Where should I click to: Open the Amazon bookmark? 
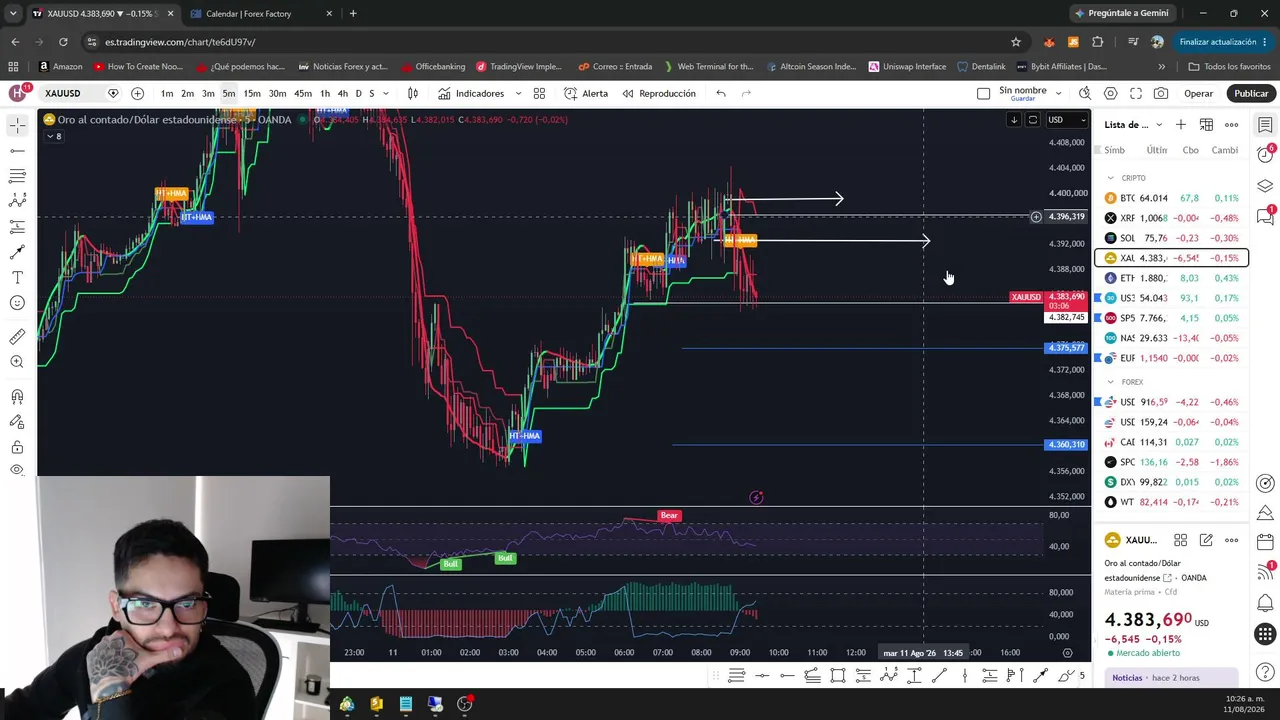(60, 67)
